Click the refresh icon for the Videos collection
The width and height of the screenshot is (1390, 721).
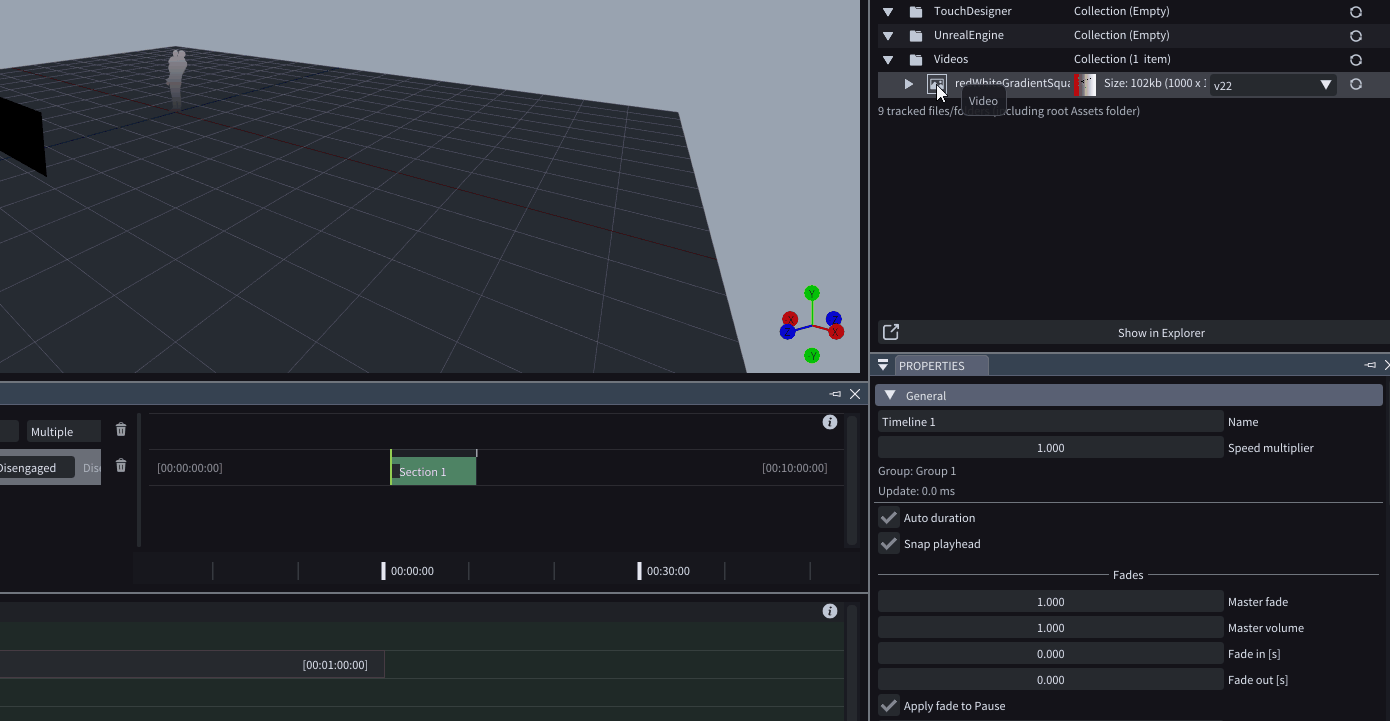(x=1355, y=60)
